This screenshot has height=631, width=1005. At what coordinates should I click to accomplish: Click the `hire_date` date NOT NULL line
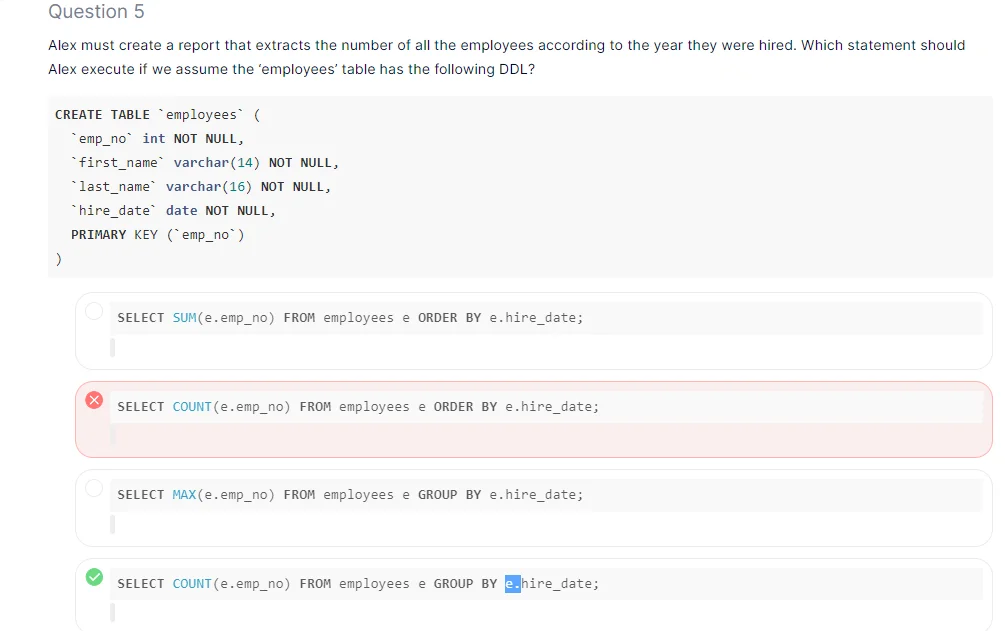173,211
